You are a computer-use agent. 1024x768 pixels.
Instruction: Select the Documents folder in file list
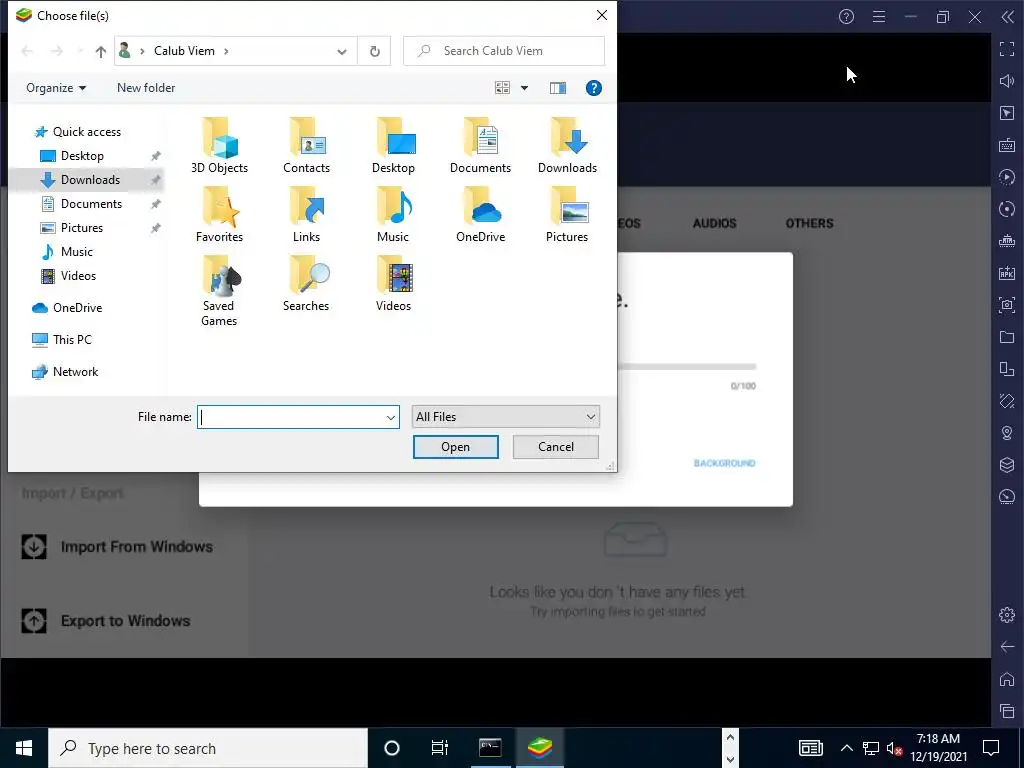[480, 146]
